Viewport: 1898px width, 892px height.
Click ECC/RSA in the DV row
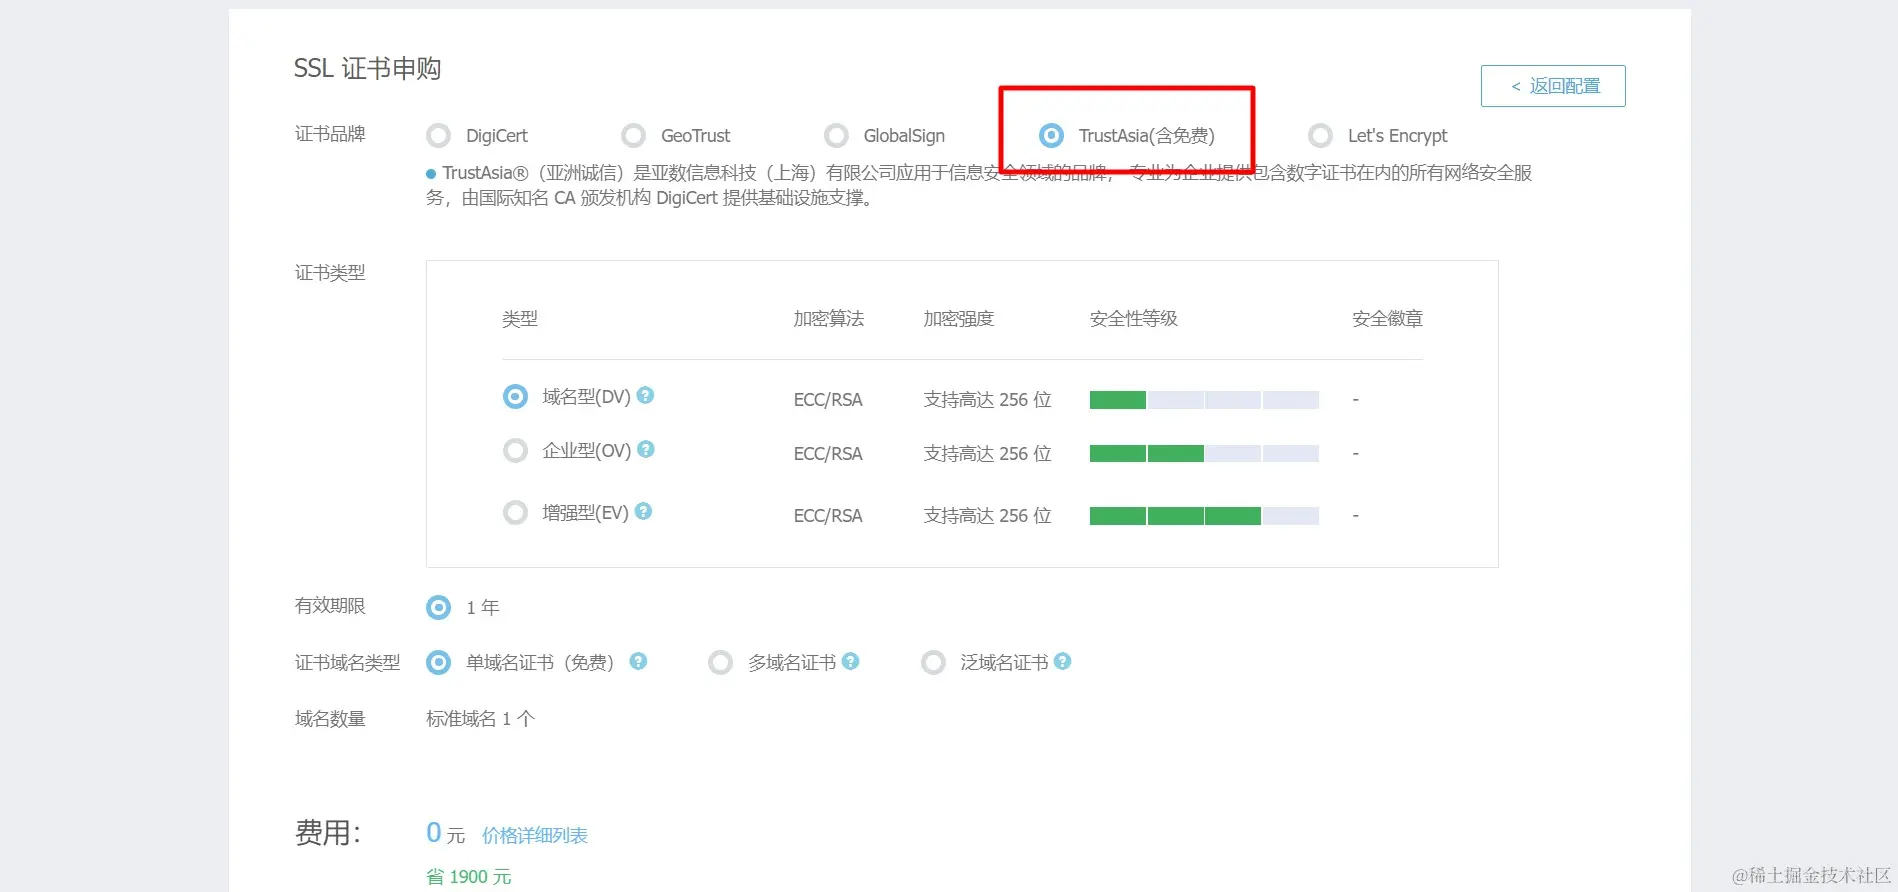click(x=828, y=400)
